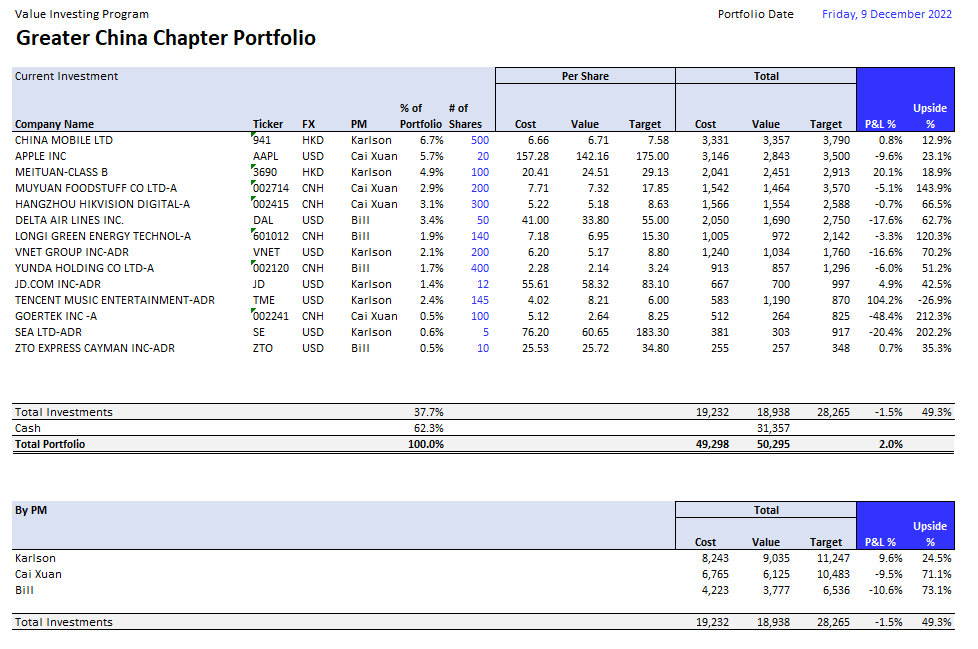Click the 'By PM' section header
The image size is (978, 649).
(x=31, y=510)
